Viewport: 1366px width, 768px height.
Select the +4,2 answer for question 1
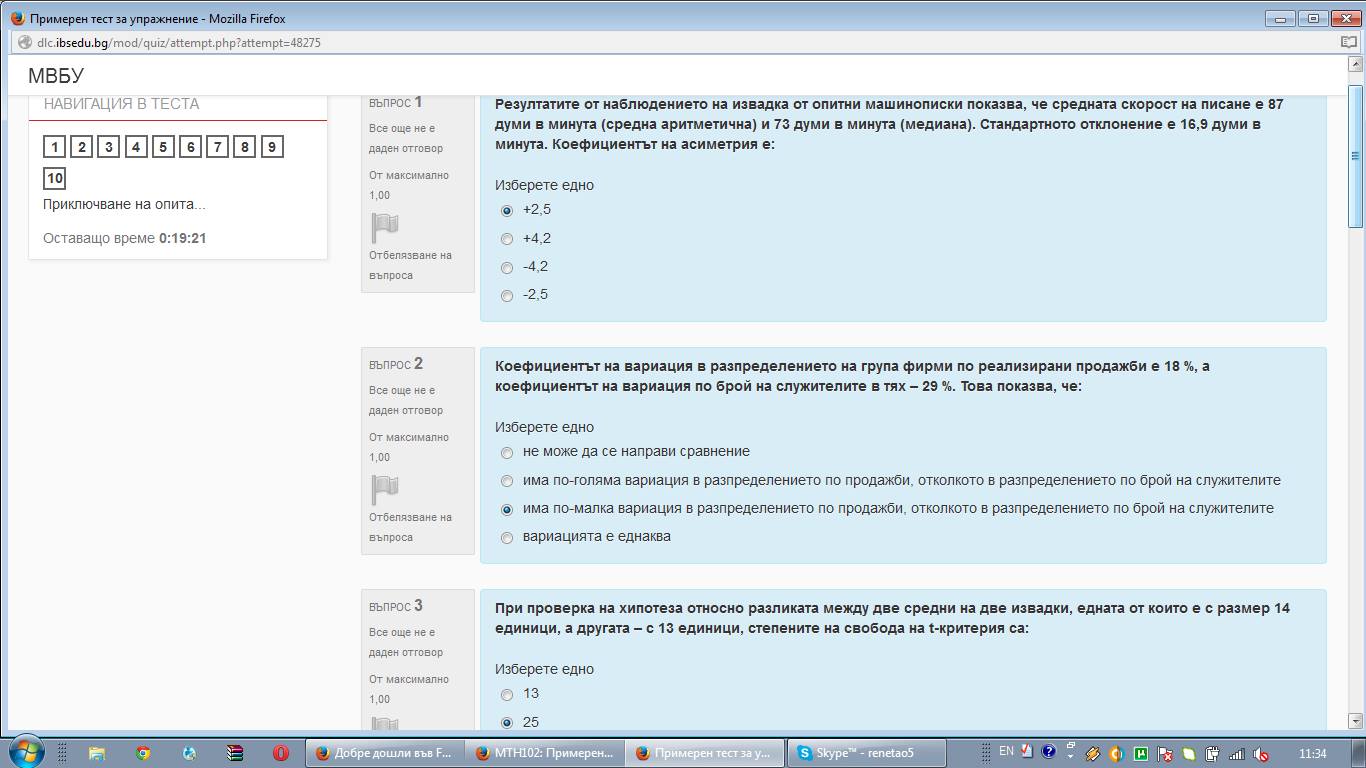click(507, 239)
